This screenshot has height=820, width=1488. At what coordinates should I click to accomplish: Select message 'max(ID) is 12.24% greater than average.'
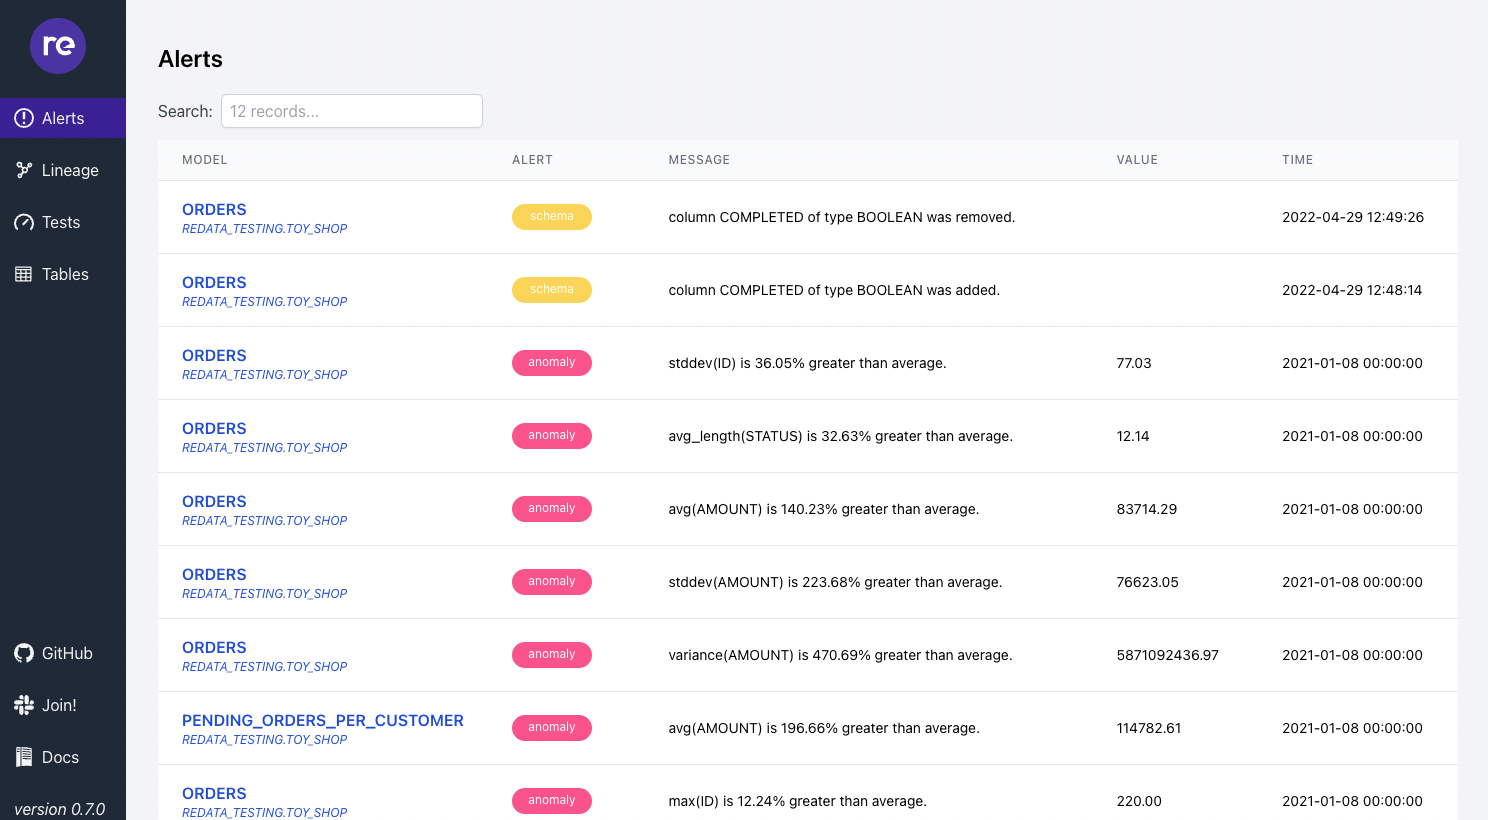click(x=798, y=801)
